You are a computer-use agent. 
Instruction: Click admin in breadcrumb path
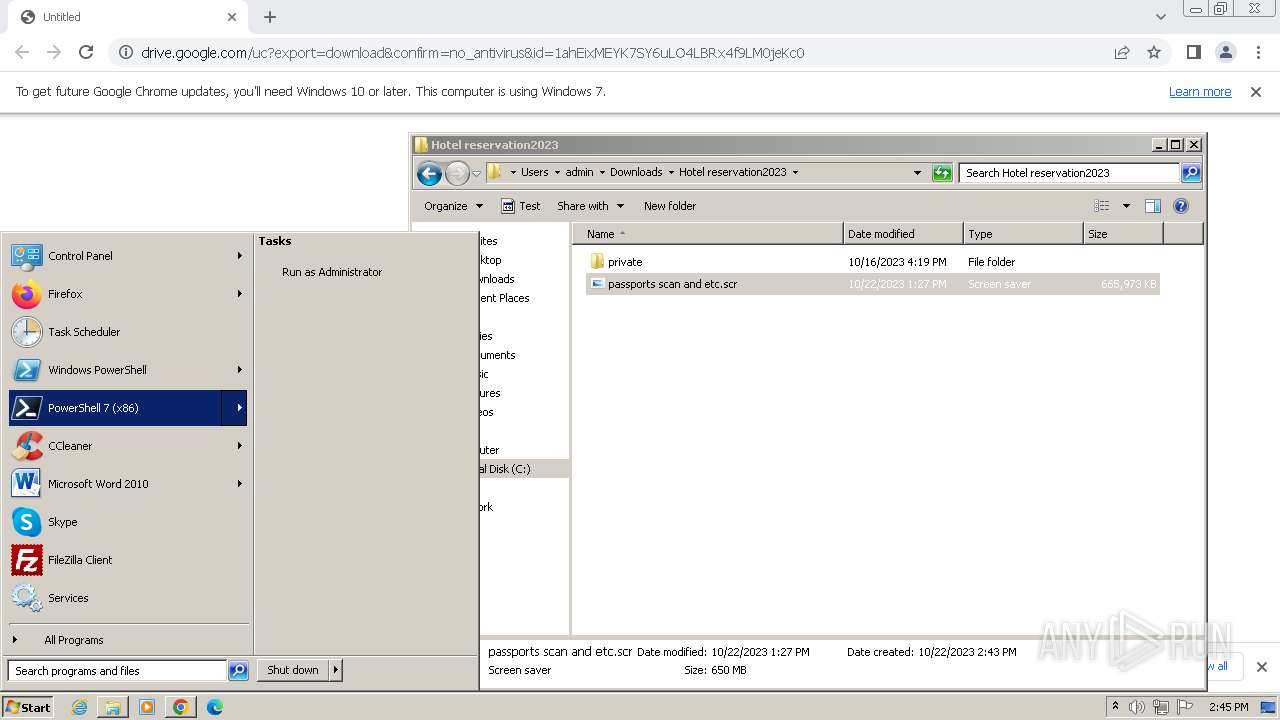tap(579, 172)
